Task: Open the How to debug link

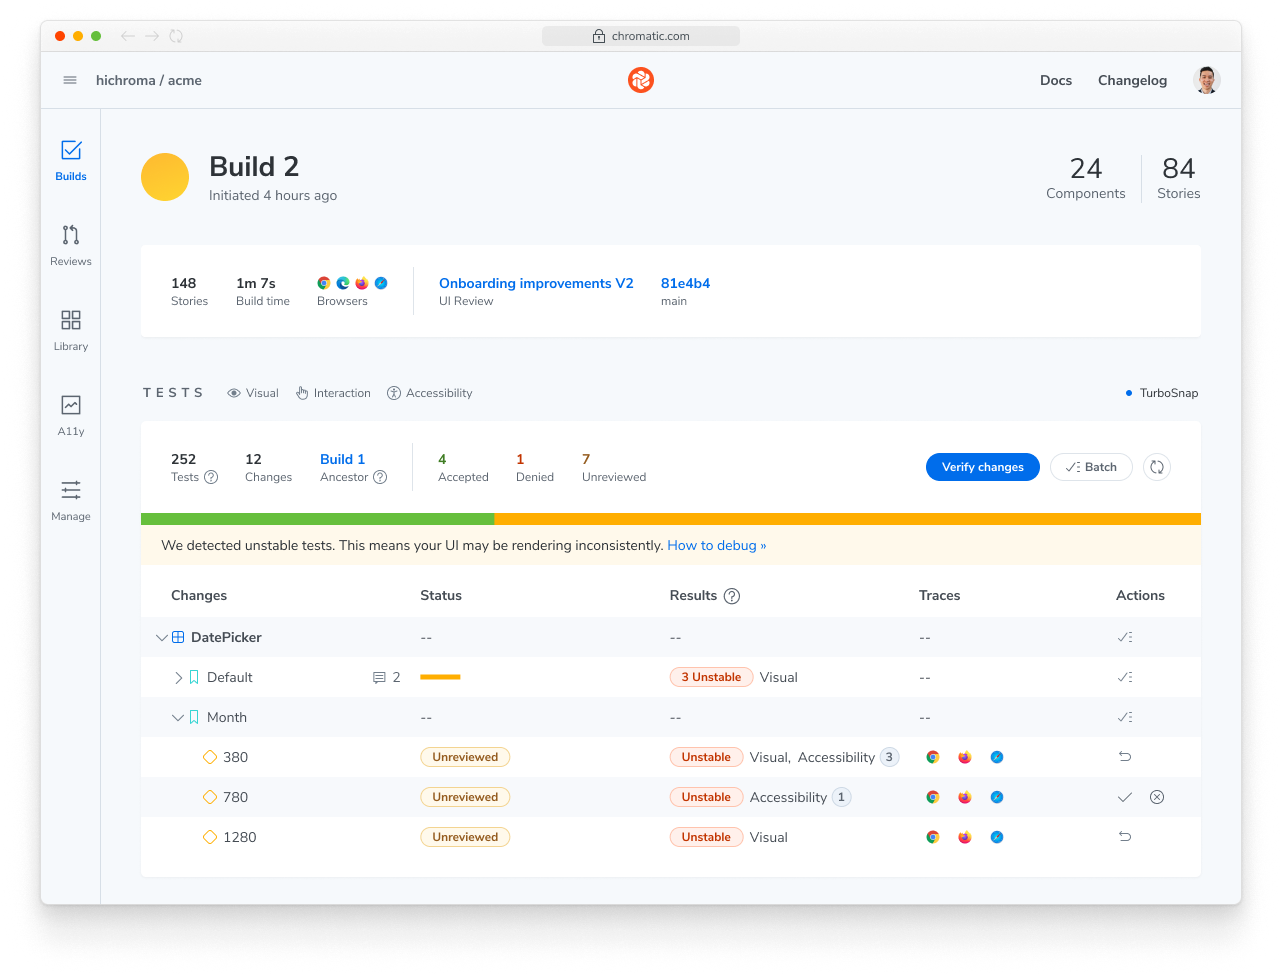Action: (716, 545)
